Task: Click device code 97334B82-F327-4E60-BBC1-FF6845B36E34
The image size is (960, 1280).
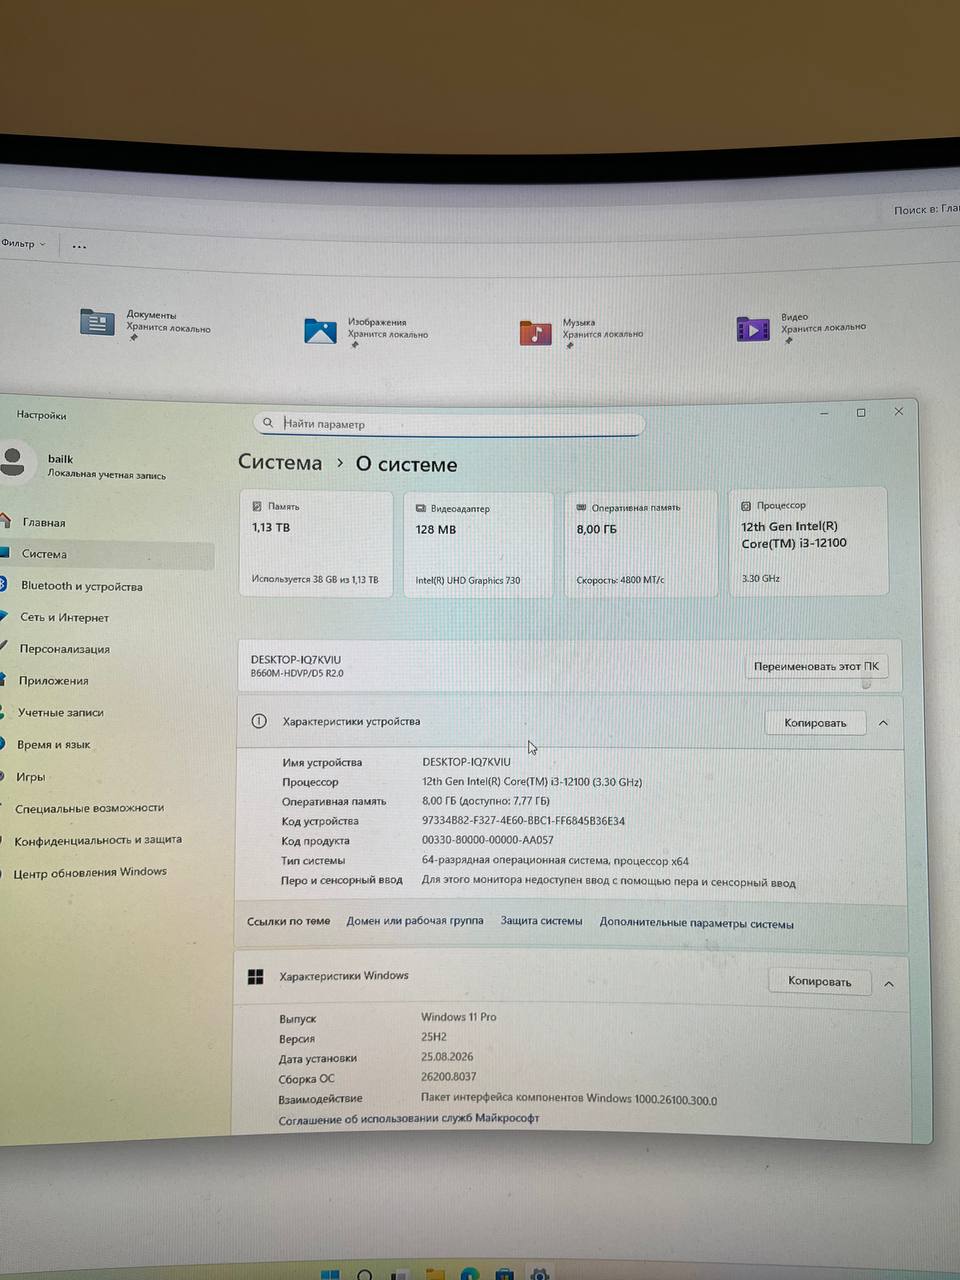Action: 523,821
